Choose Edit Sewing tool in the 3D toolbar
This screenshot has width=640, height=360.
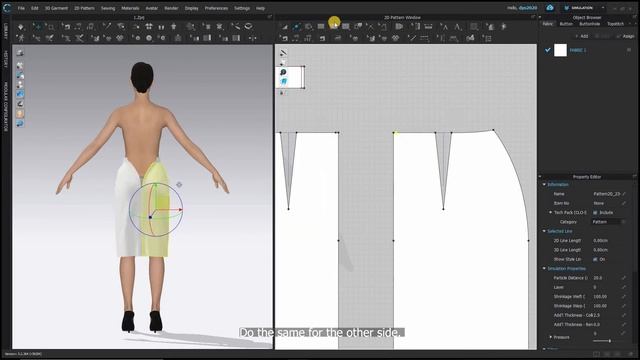[66, 27]
